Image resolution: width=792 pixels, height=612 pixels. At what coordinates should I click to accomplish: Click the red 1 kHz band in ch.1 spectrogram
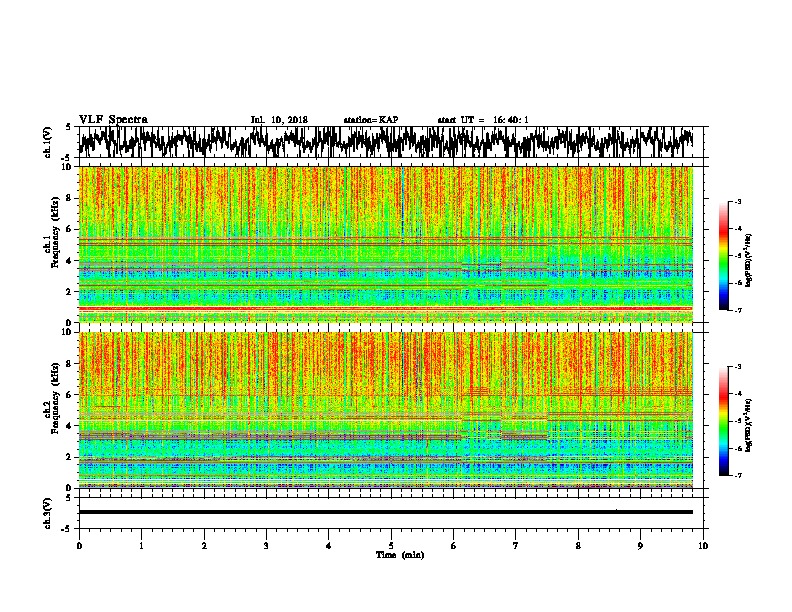(x=385, y=308)
